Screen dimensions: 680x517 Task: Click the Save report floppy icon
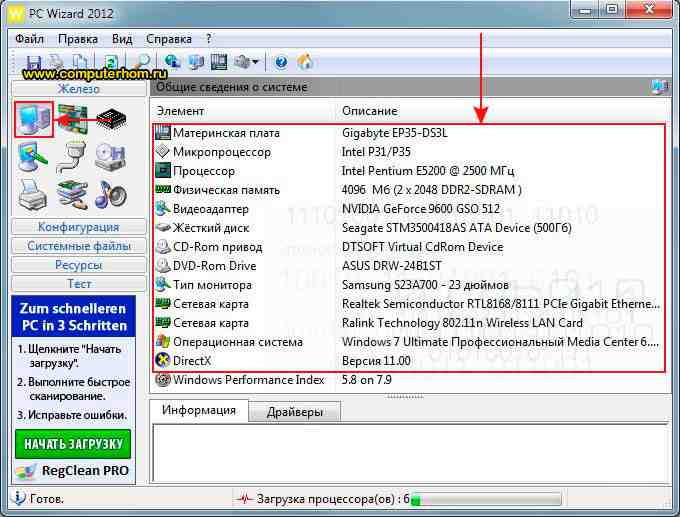point(33,62)
